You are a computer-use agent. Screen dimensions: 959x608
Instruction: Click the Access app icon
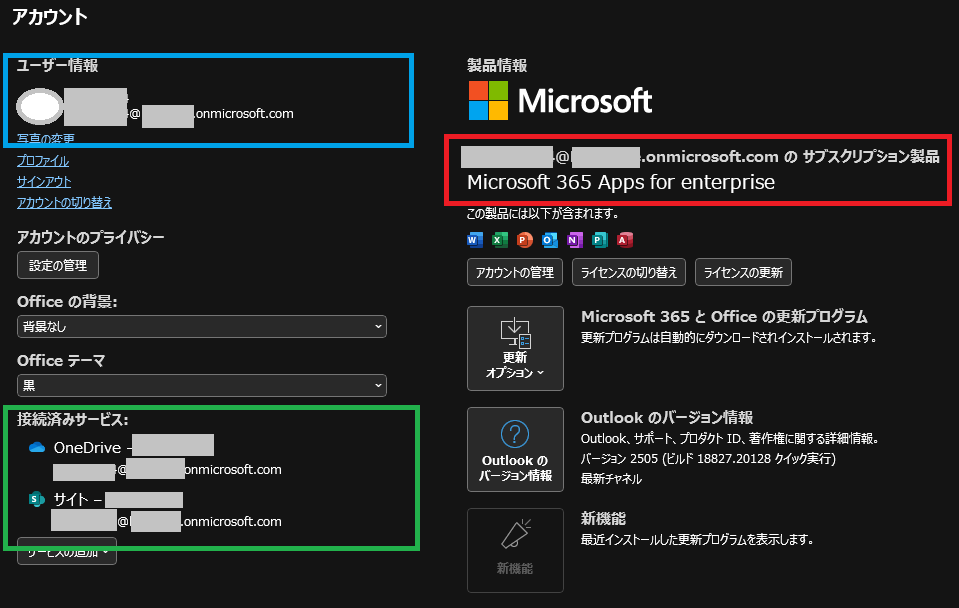[x=624, y=240]
